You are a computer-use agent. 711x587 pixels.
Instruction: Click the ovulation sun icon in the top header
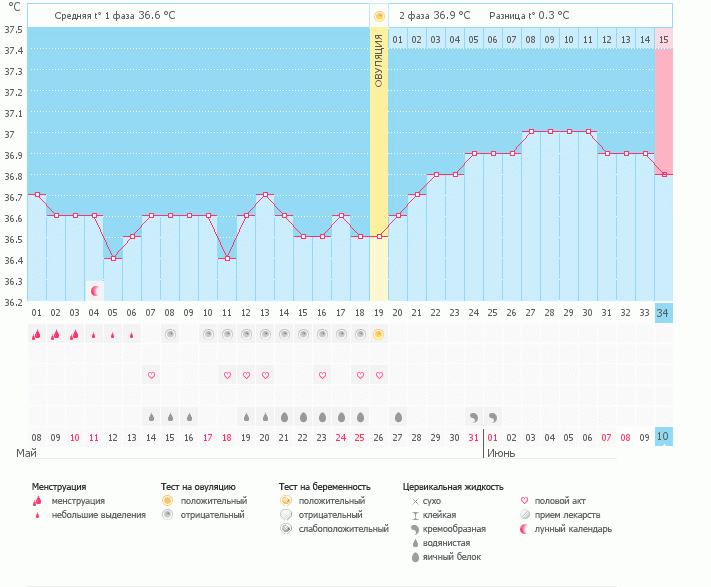click(378, 16)
